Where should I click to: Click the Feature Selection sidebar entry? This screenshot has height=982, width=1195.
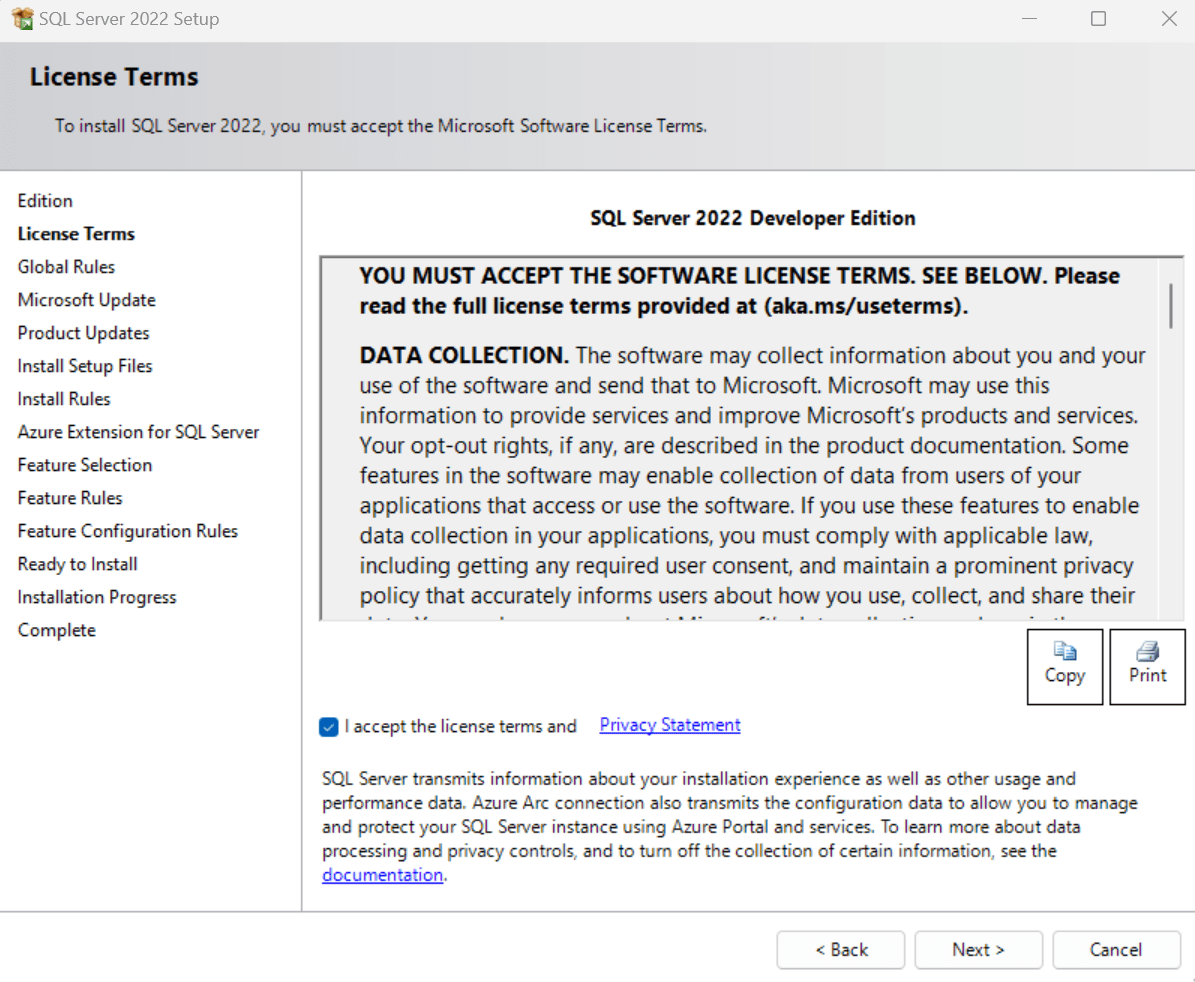[x=85, y=465]
